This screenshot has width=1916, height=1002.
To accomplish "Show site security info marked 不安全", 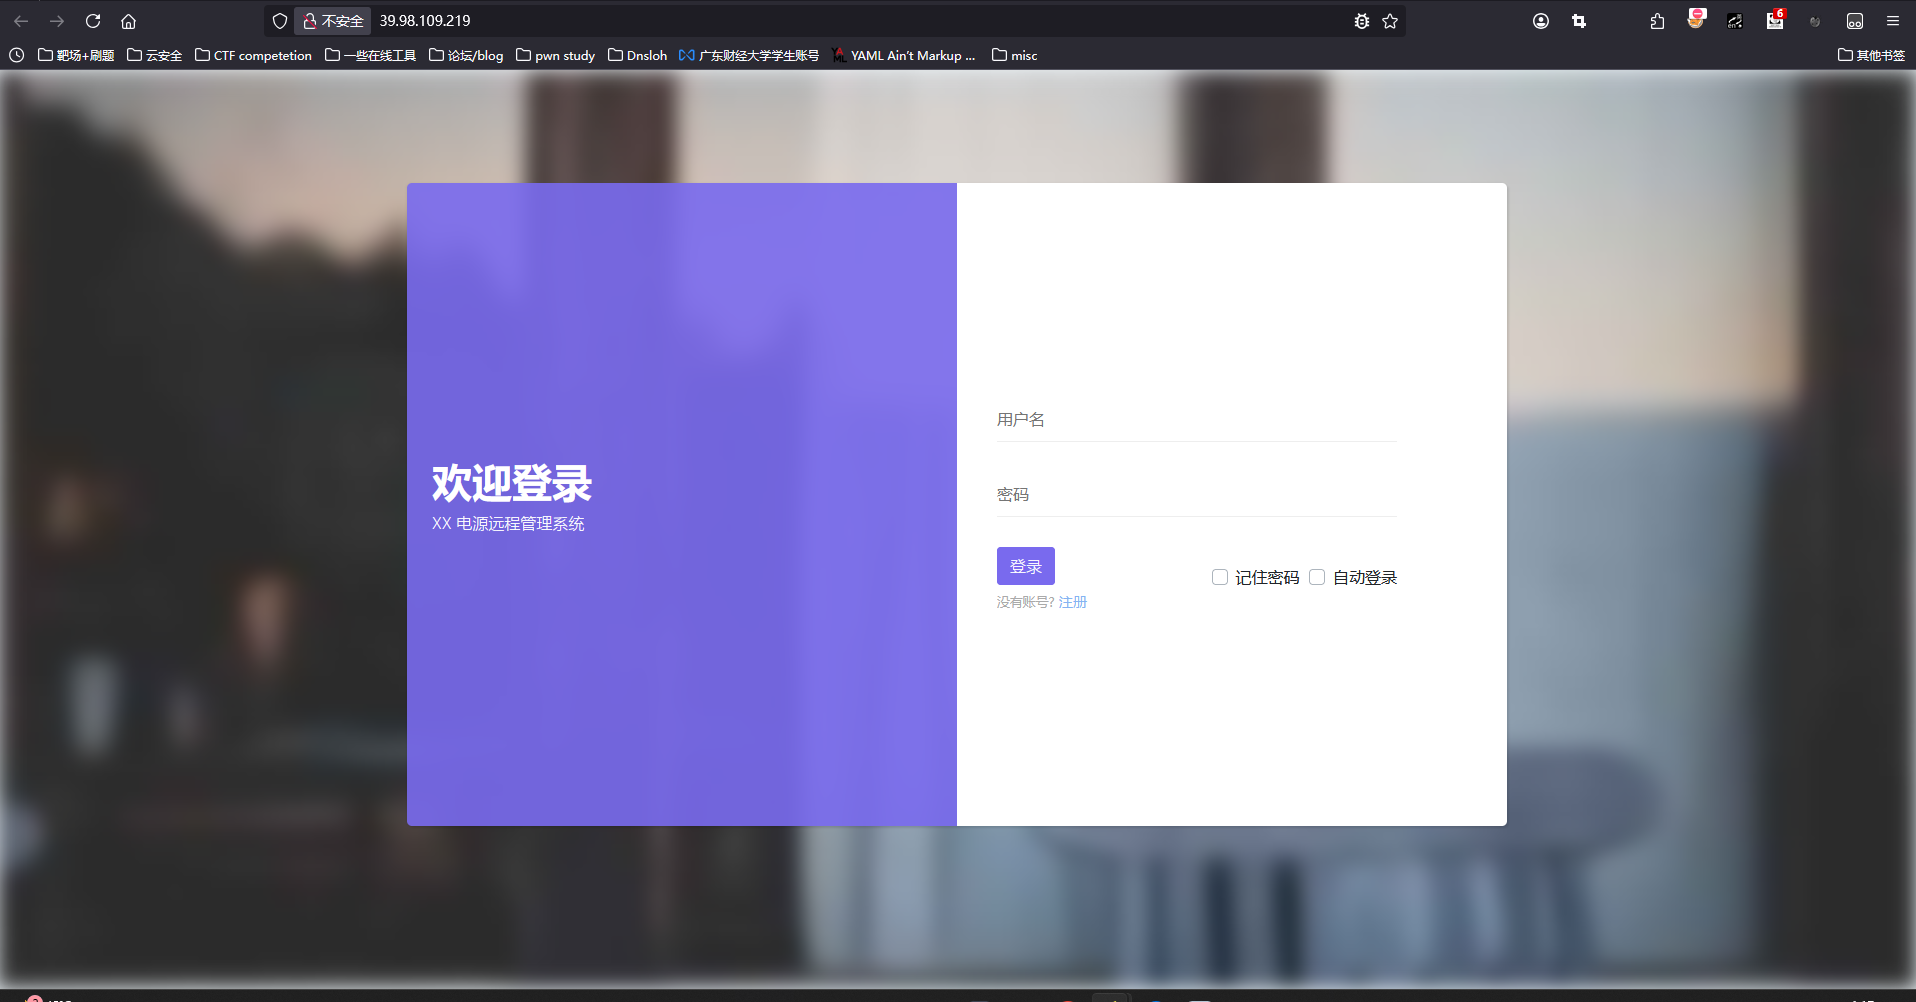I will point(333,21).
